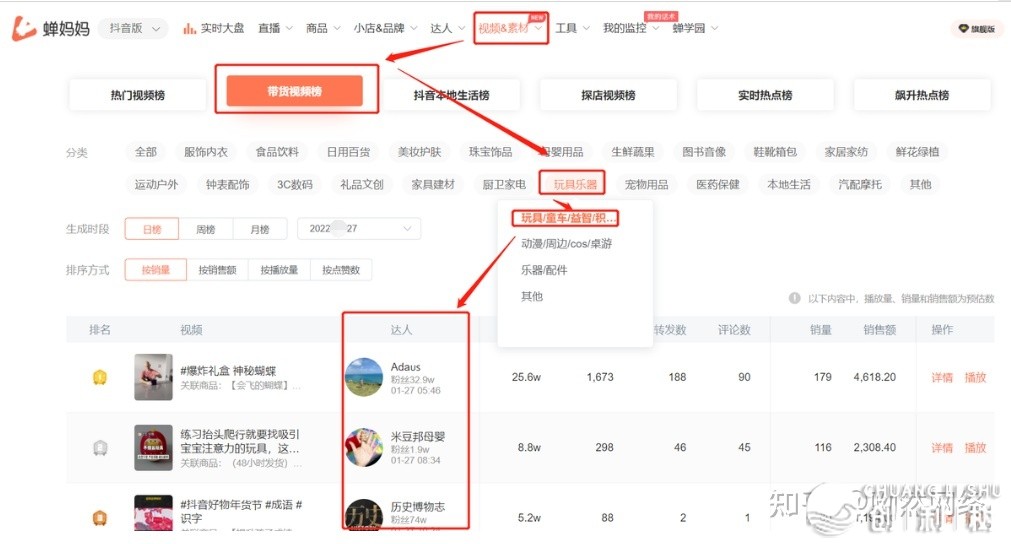Image resolution: width=1011 pixels, height=544 pixels.
Task: Select 日榜 time period
Action: [152, 229]
